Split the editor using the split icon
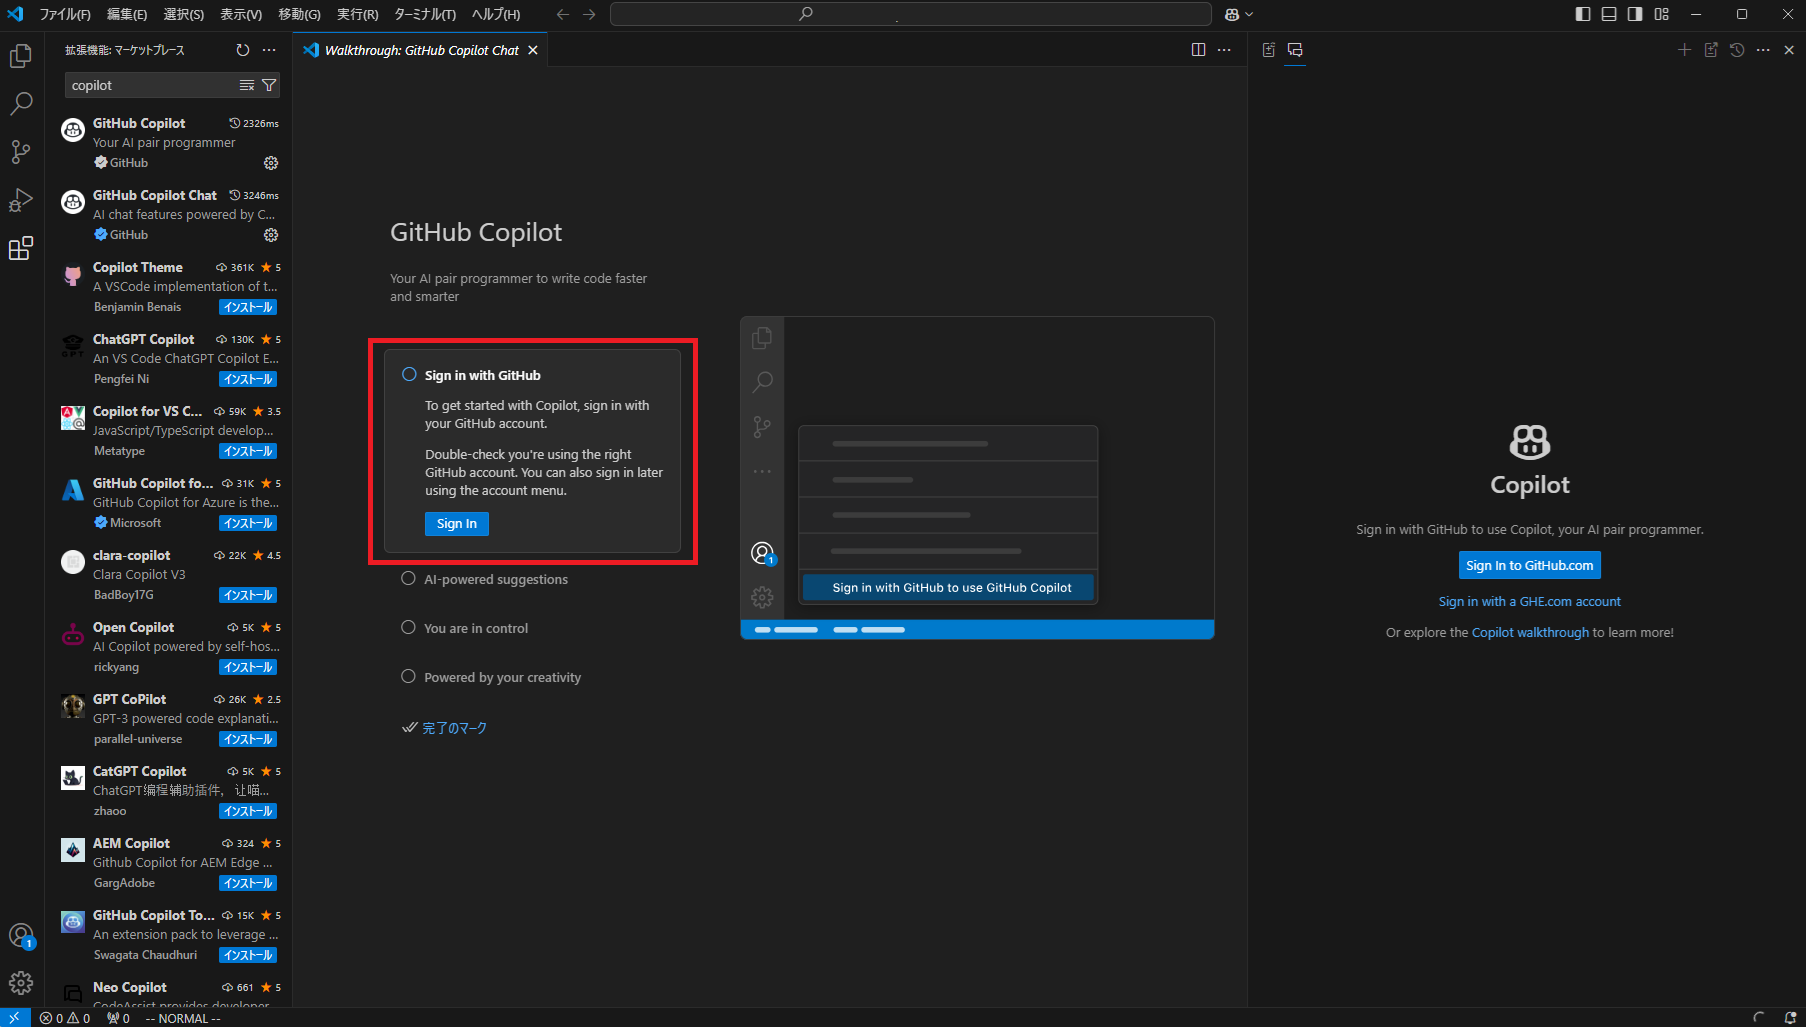The height and width of the screenshot is (1027, 1806). [1198, 49]
